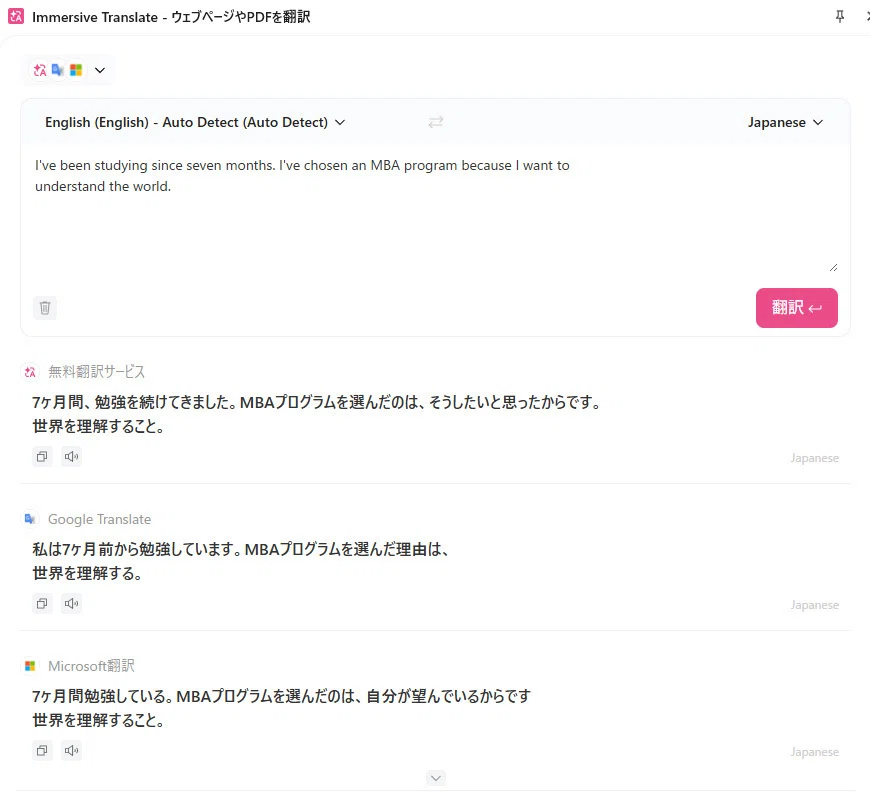Open the Japanese target language dropdown
This screenshot has width=870, height=796.
click(785, 122)
